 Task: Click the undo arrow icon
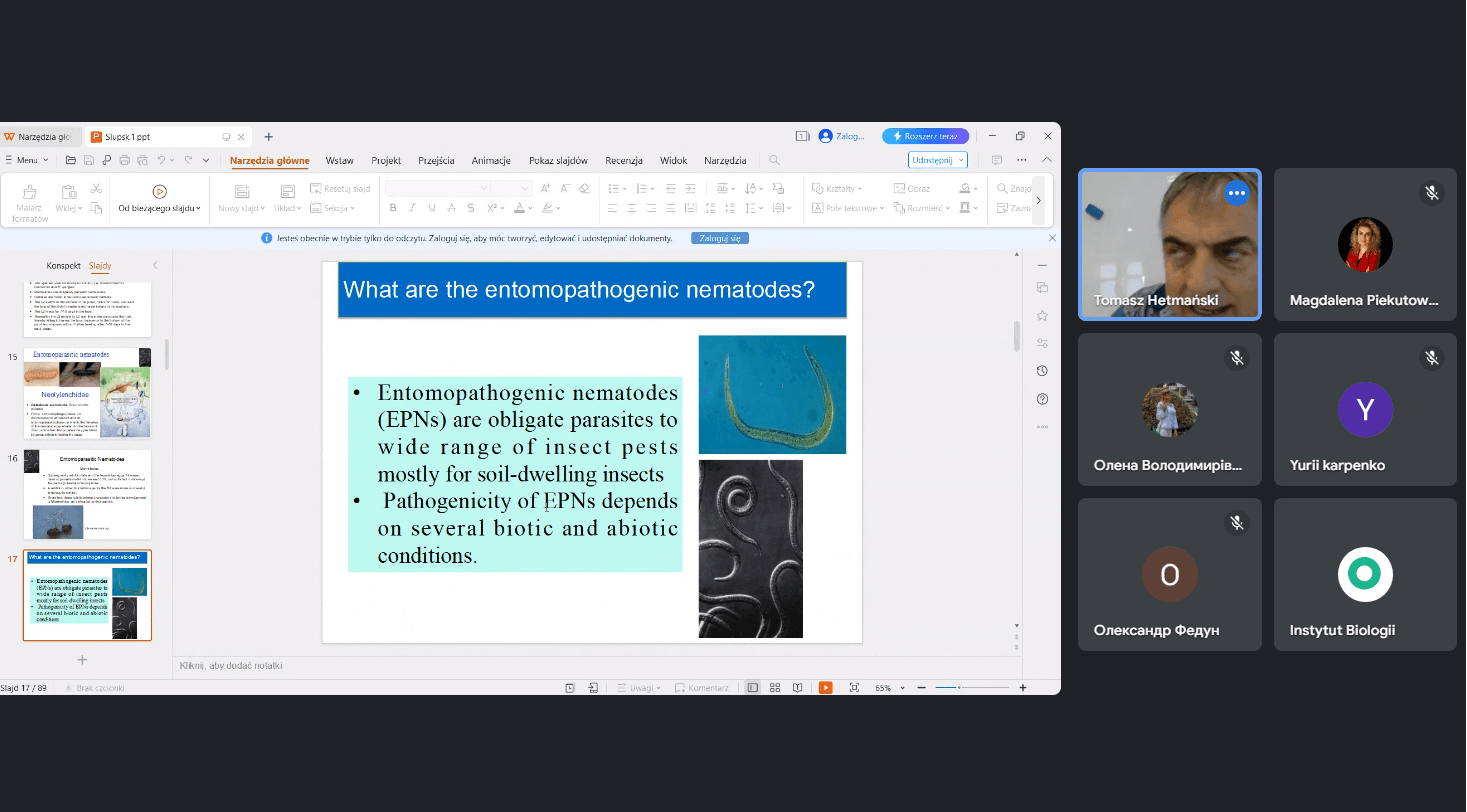click(x=161, y=160)
